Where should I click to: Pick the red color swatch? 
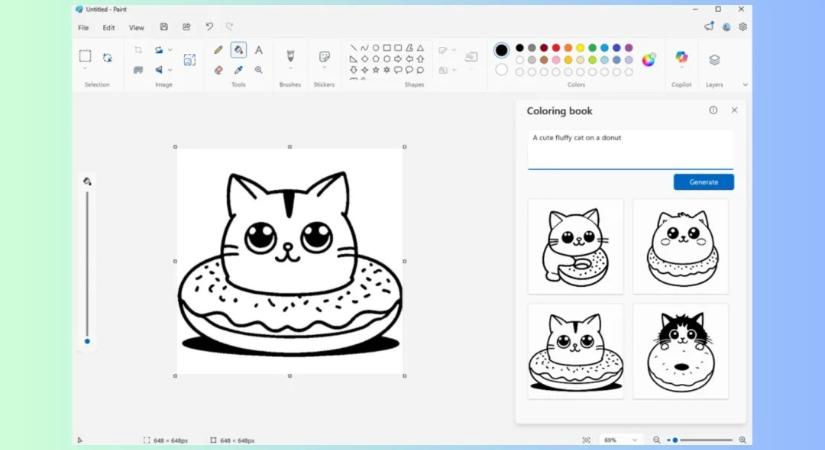(x=556, y=48)
